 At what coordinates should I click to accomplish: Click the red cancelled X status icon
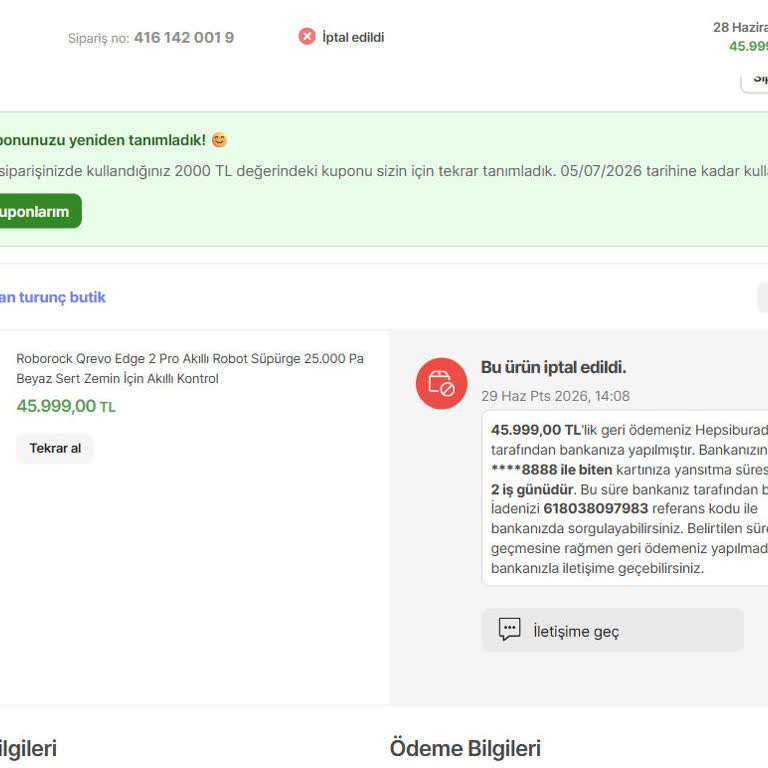307,36
